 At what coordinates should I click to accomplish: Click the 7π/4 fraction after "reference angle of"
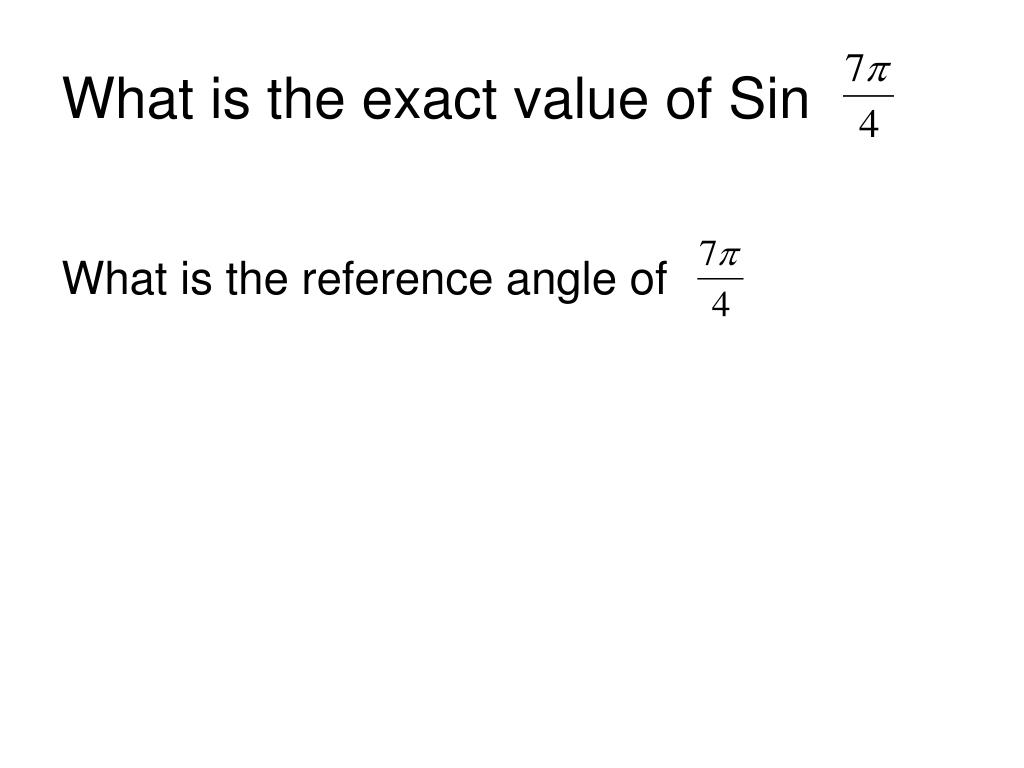click(x=720, y=279)
